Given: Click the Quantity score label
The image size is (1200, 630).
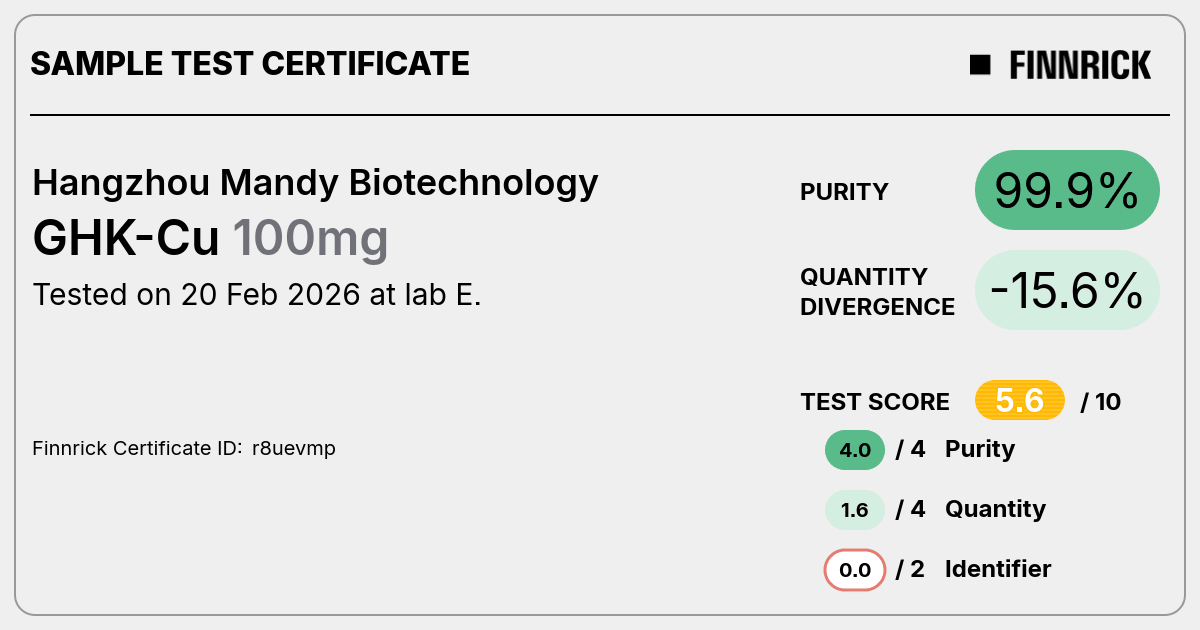Looking at the screenshot, I should [995, 509].
